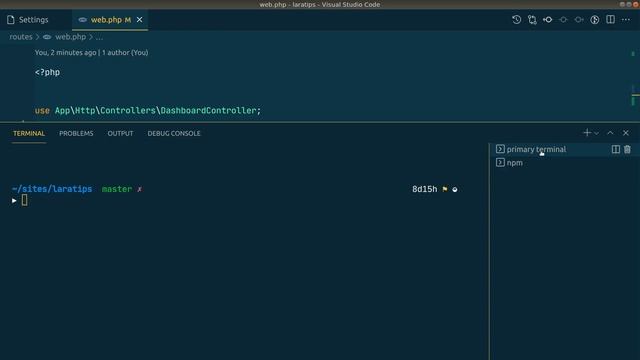Click the <?php opening tag line
640x360 pixels.
(47, 72)
